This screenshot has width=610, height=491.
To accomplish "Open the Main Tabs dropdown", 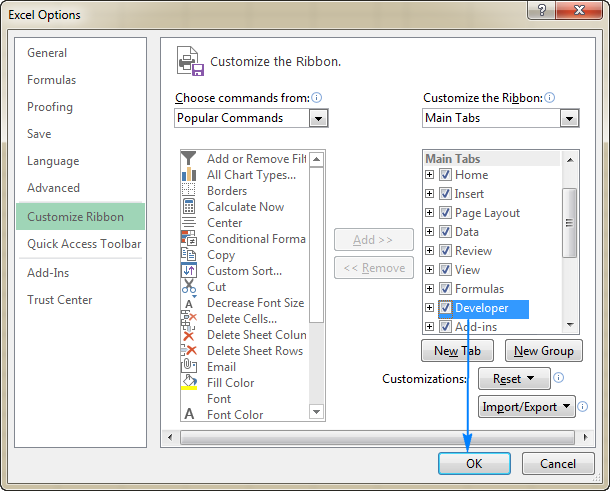I will click(x=569, y=118).
